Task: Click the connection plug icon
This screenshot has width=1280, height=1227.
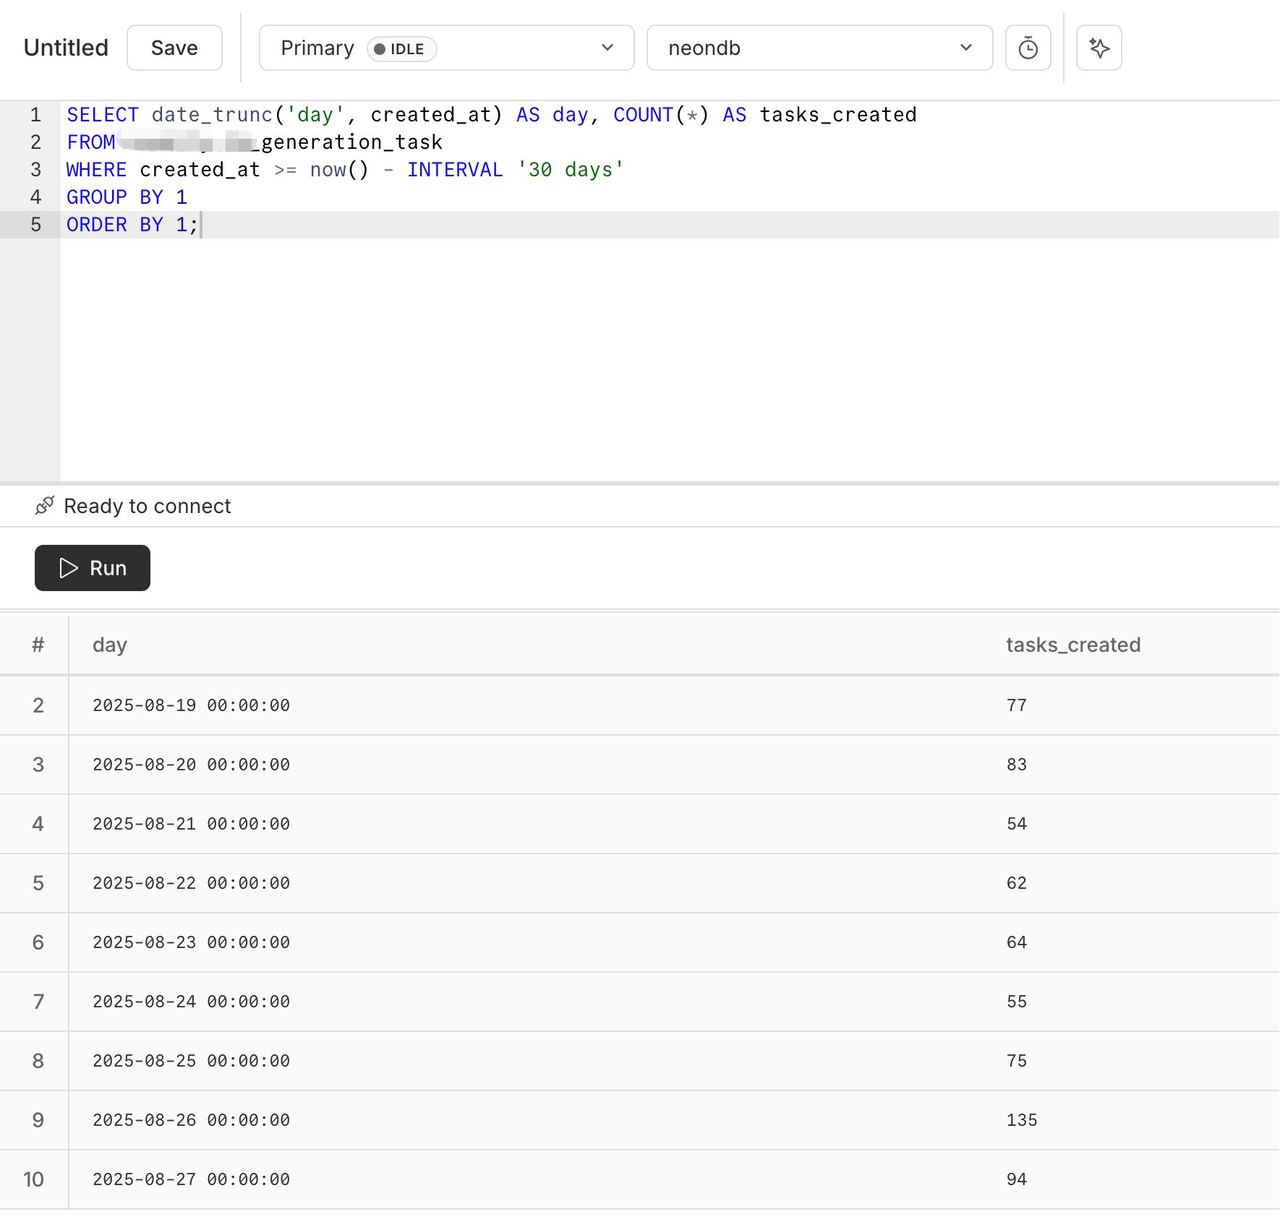Action: 44,506
